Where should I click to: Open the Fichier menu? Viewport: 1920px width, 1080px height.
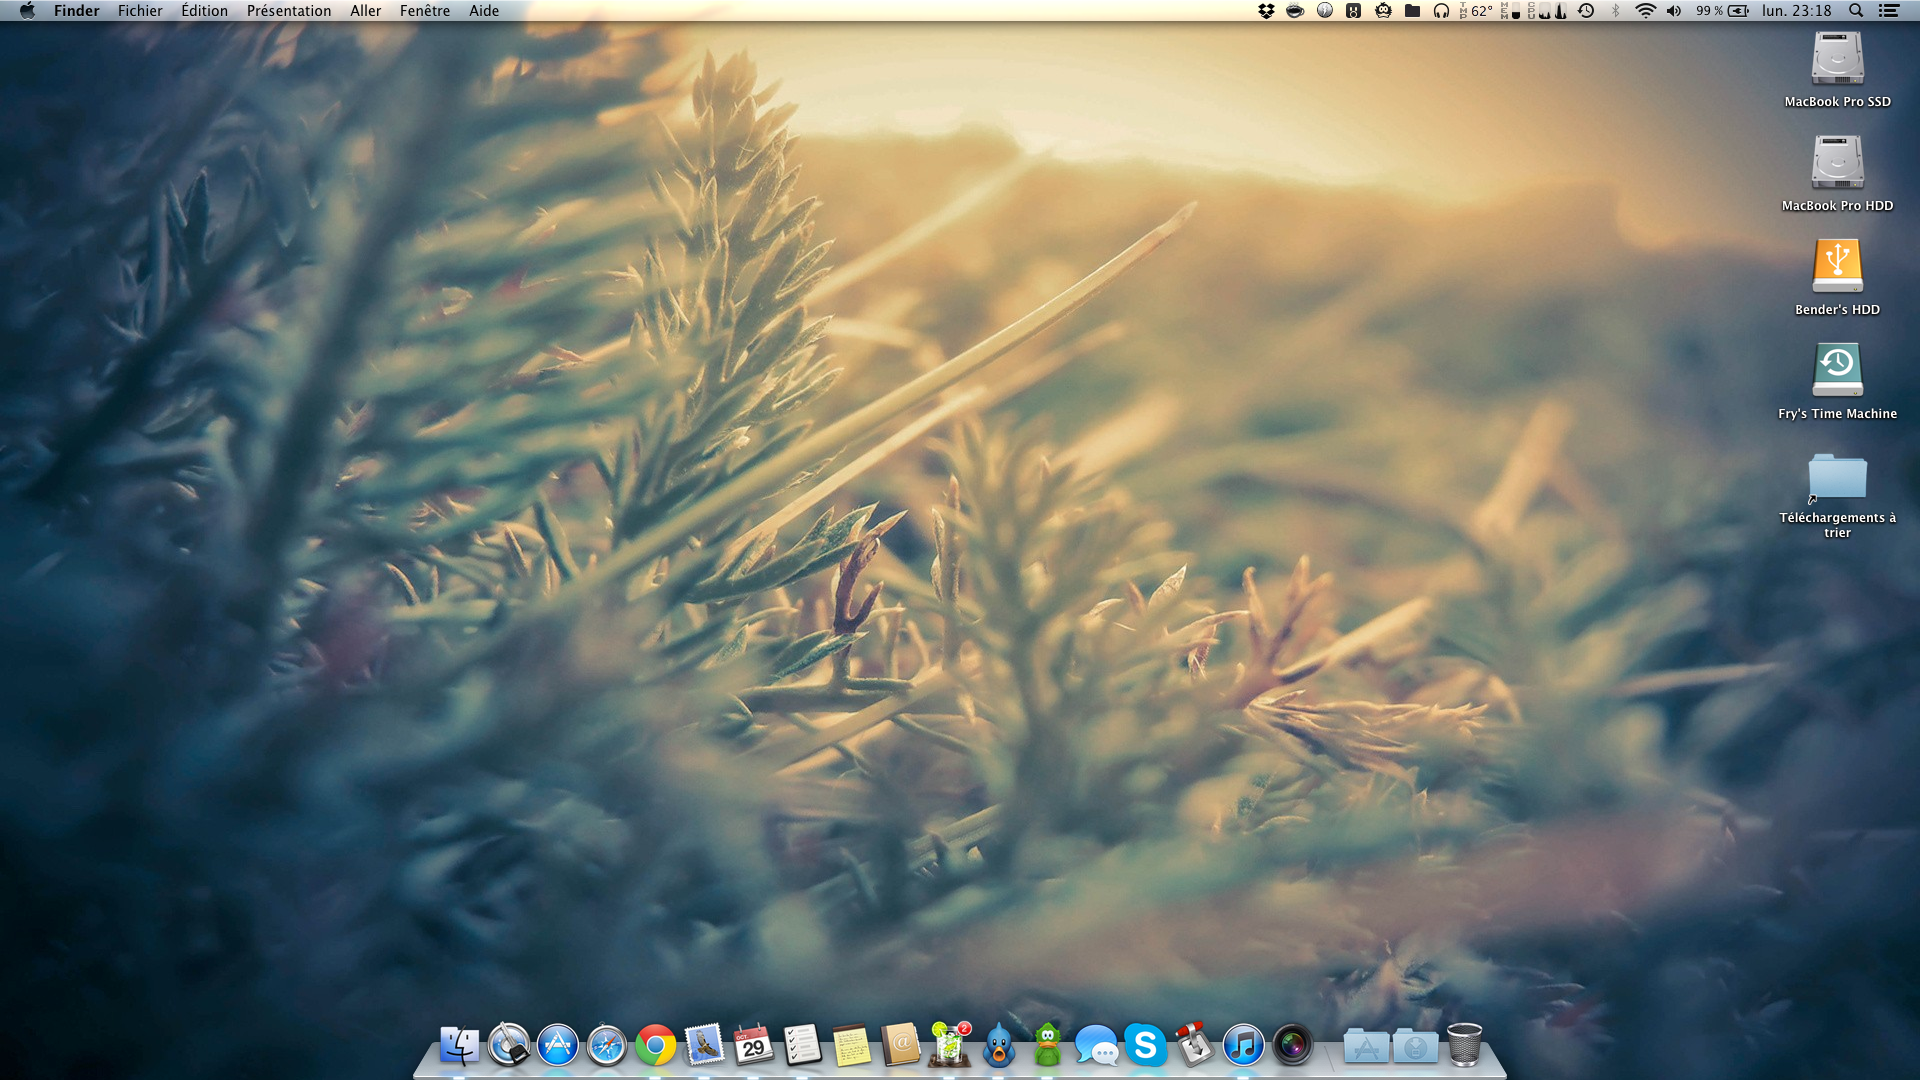click(140, 11)
